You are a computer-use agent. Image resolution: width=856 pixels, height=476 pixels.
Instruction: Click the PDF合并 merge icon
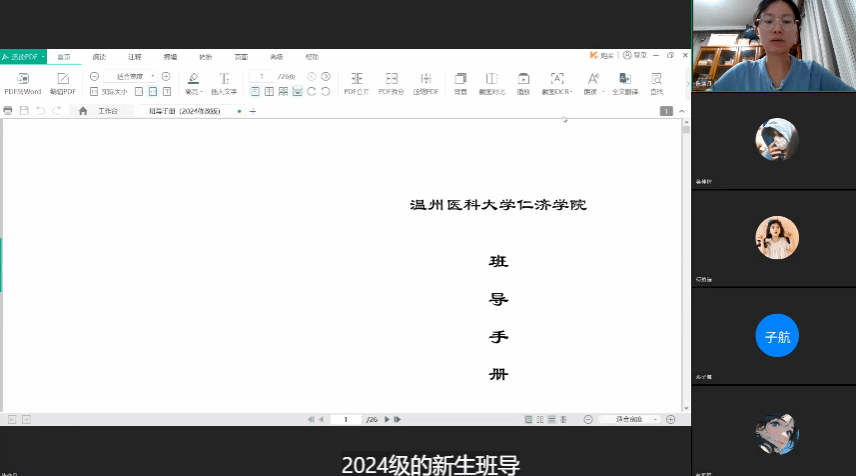pyautogui.click(x=356, y=81)
